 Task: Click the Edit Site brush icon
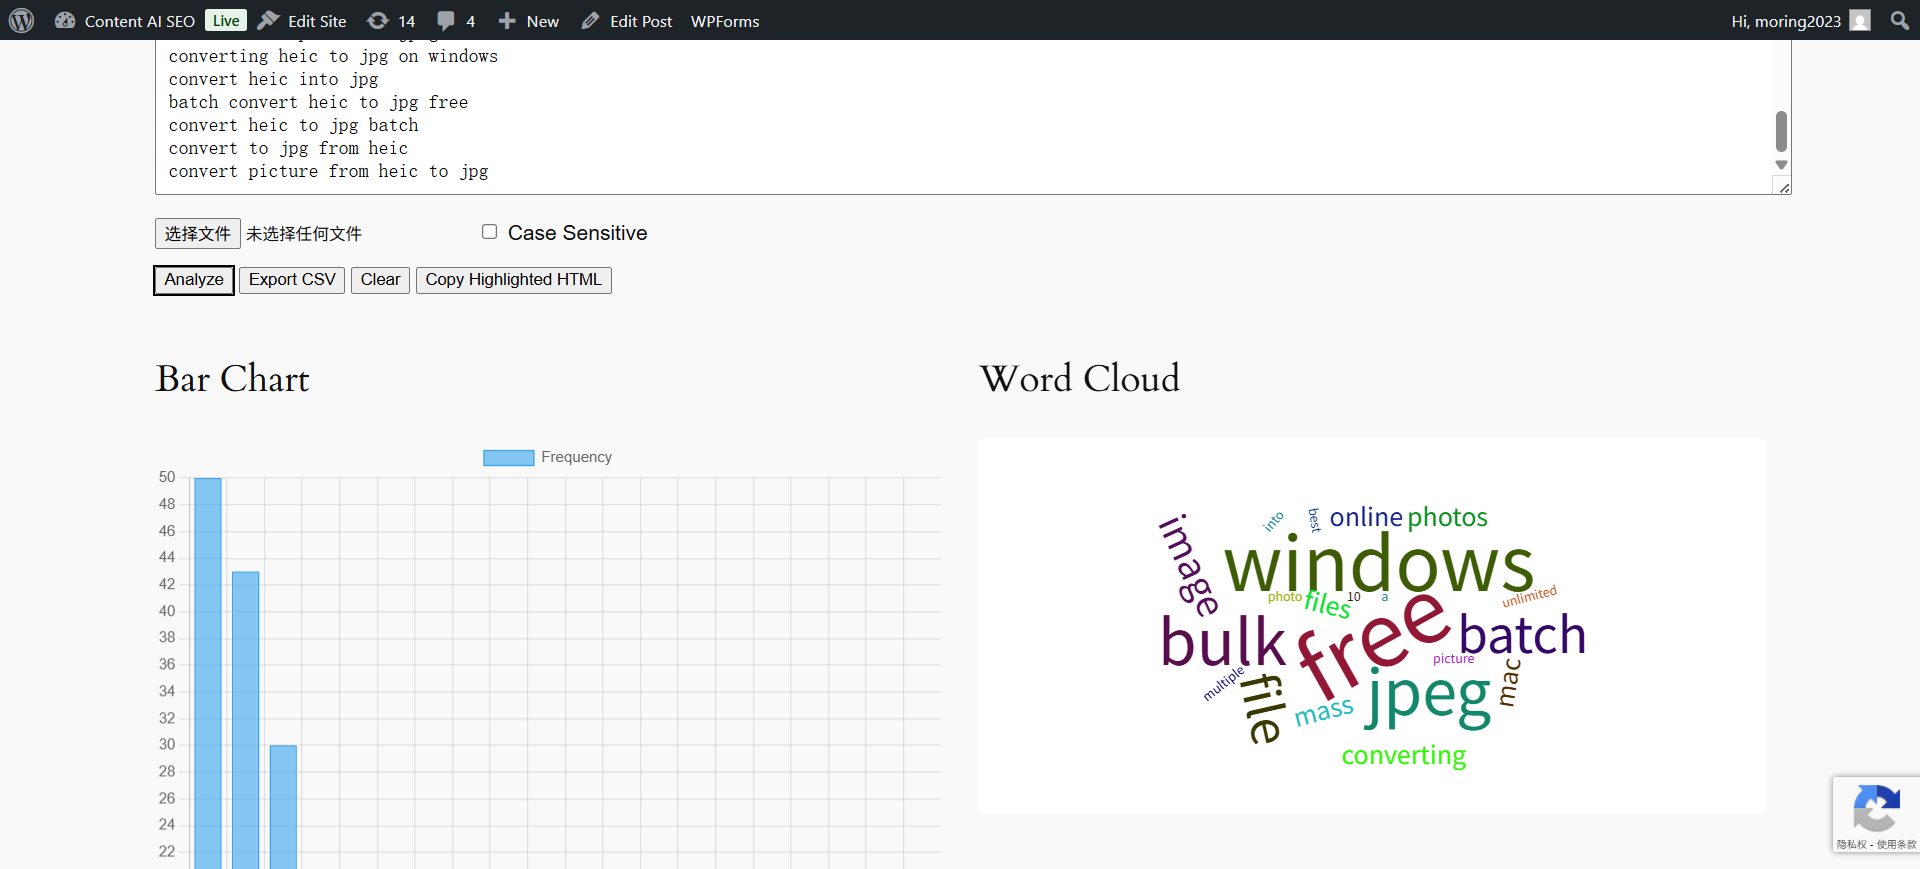[268, 21]
